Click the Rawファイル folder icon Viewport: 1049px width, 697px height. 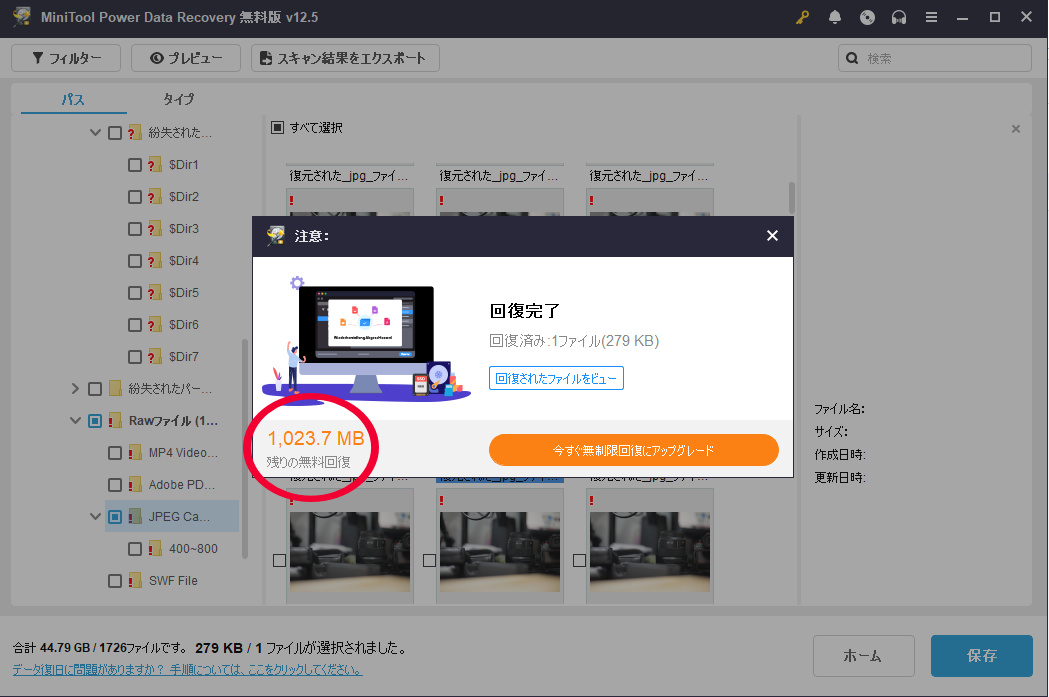(115, 421)
